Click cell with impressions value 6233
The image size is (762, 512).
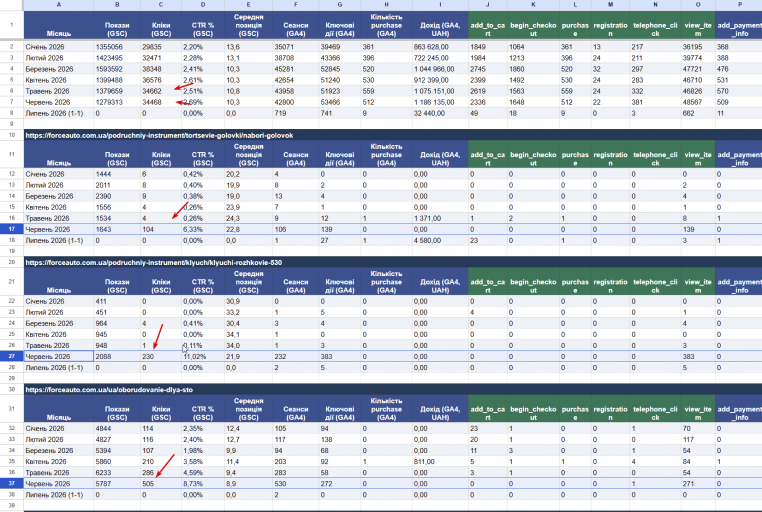click(117, 473)
